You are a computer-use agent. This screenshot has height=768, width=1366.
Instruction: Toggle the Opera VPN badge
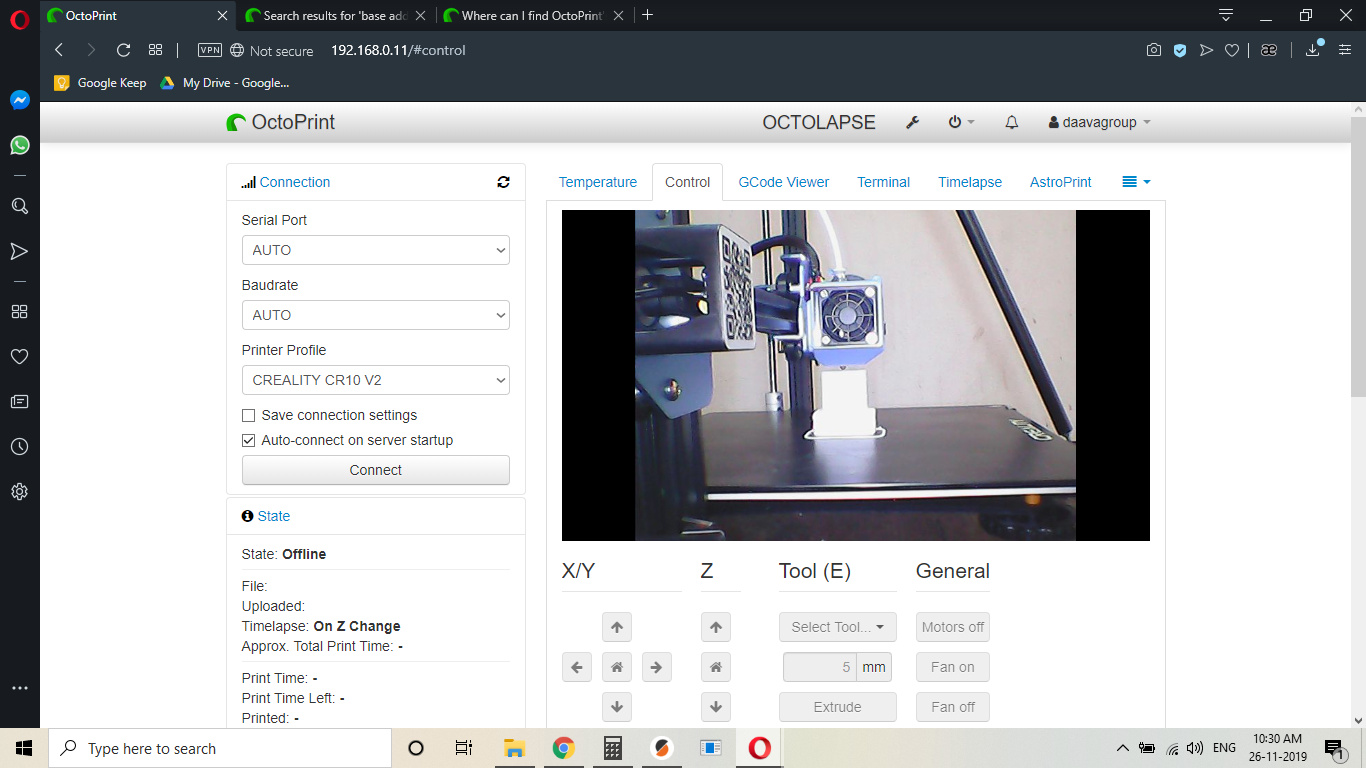click(210, 50)
